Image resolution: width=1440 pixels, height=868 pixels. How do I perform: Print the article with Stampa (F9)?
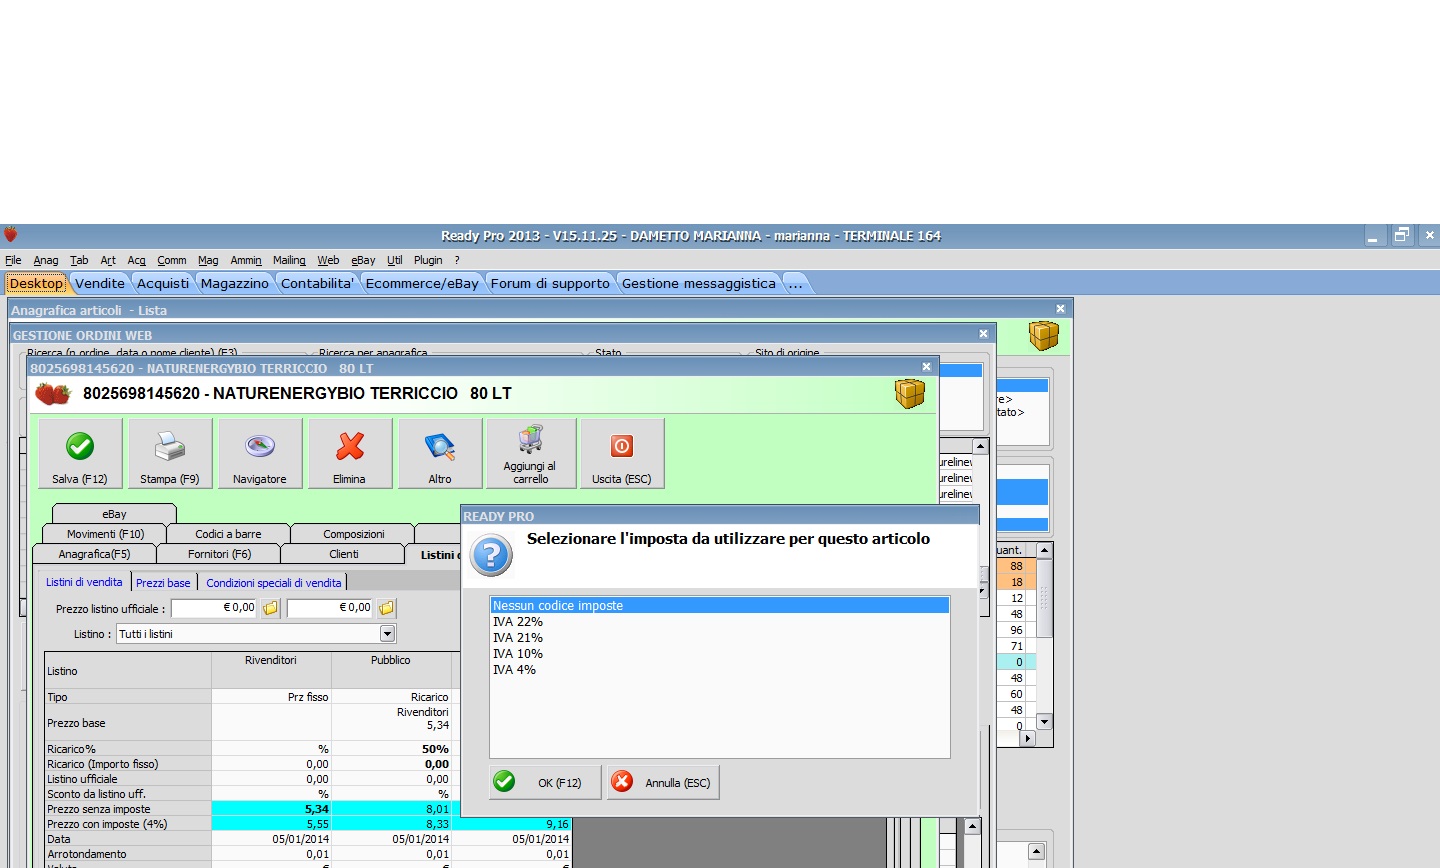tap(170, 453)
